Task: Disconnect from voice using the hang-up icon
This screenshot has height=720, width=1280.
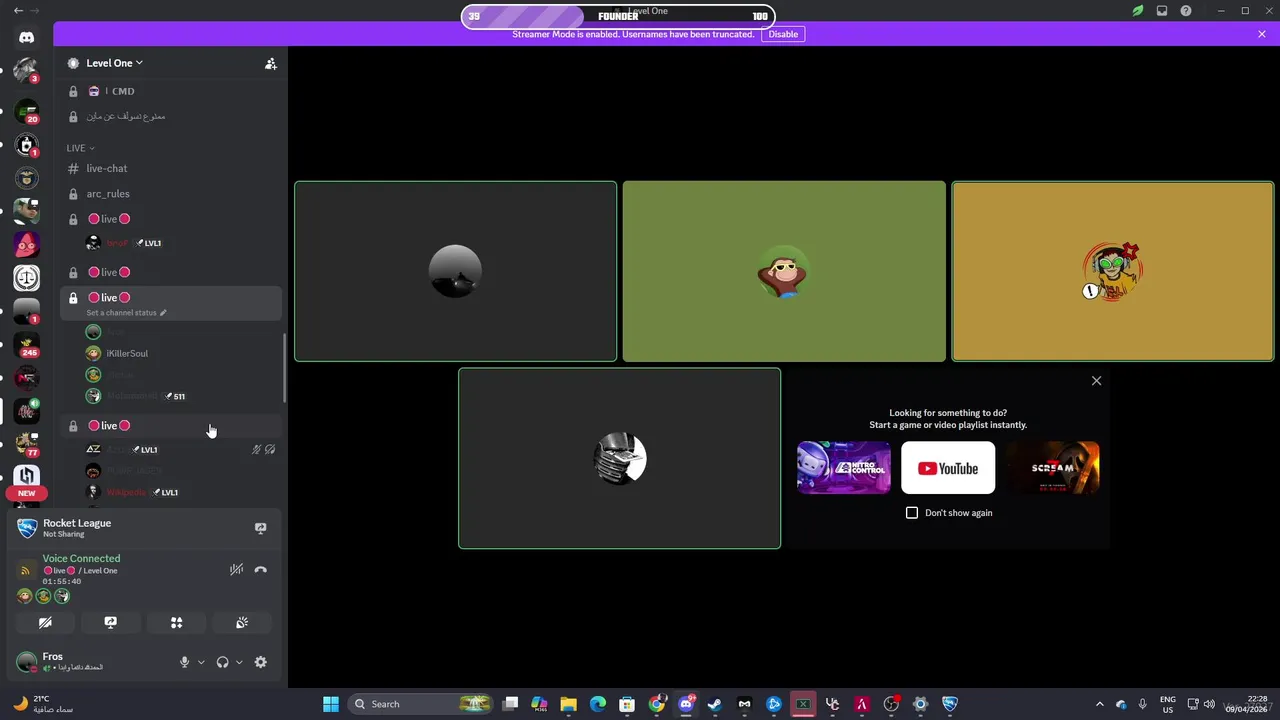Action: coord(260,570)
